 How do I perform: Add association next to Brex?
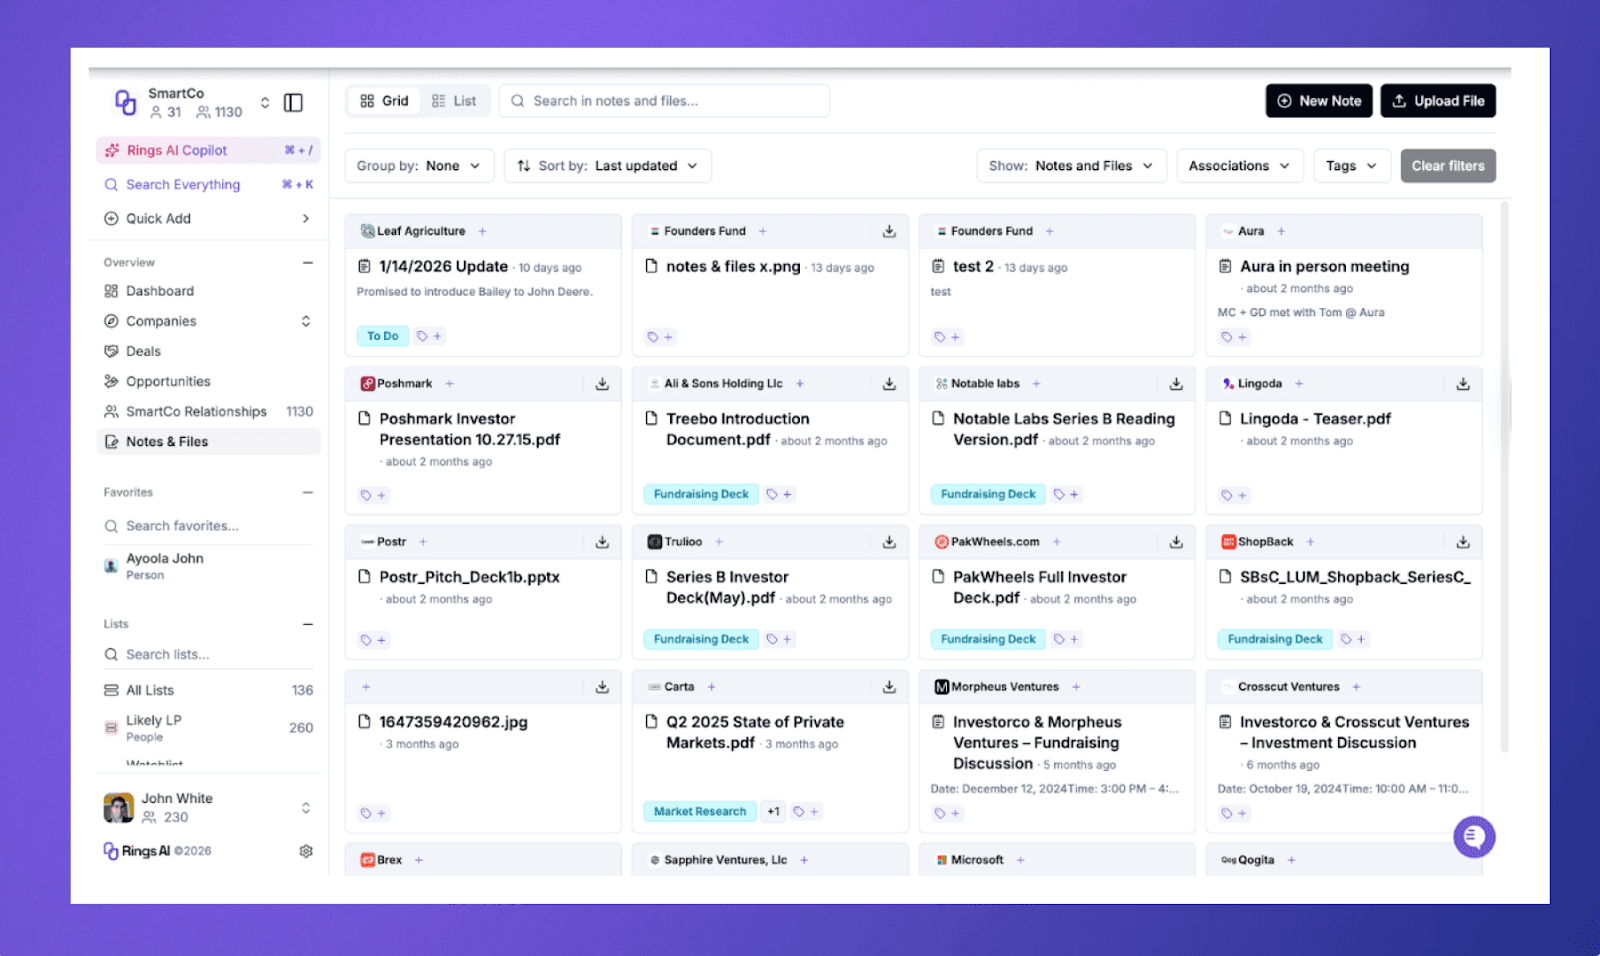[x=419, y=860]
